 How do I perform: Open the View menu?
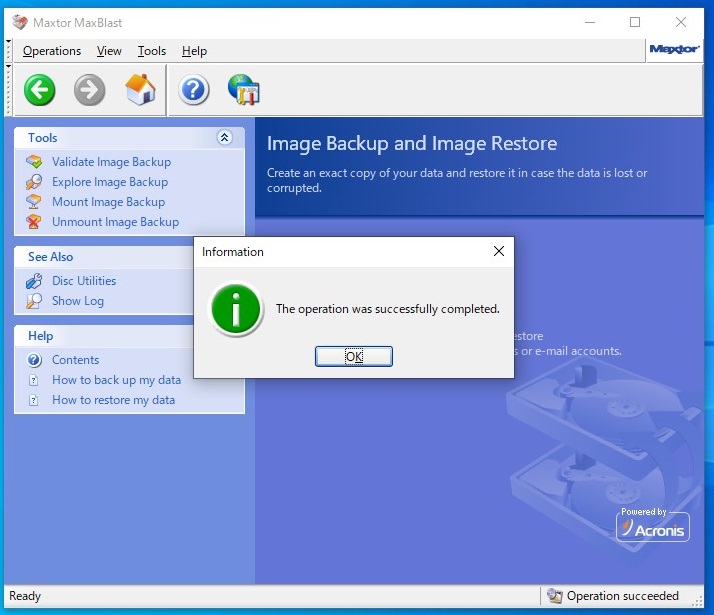click(x=109, y=51)
